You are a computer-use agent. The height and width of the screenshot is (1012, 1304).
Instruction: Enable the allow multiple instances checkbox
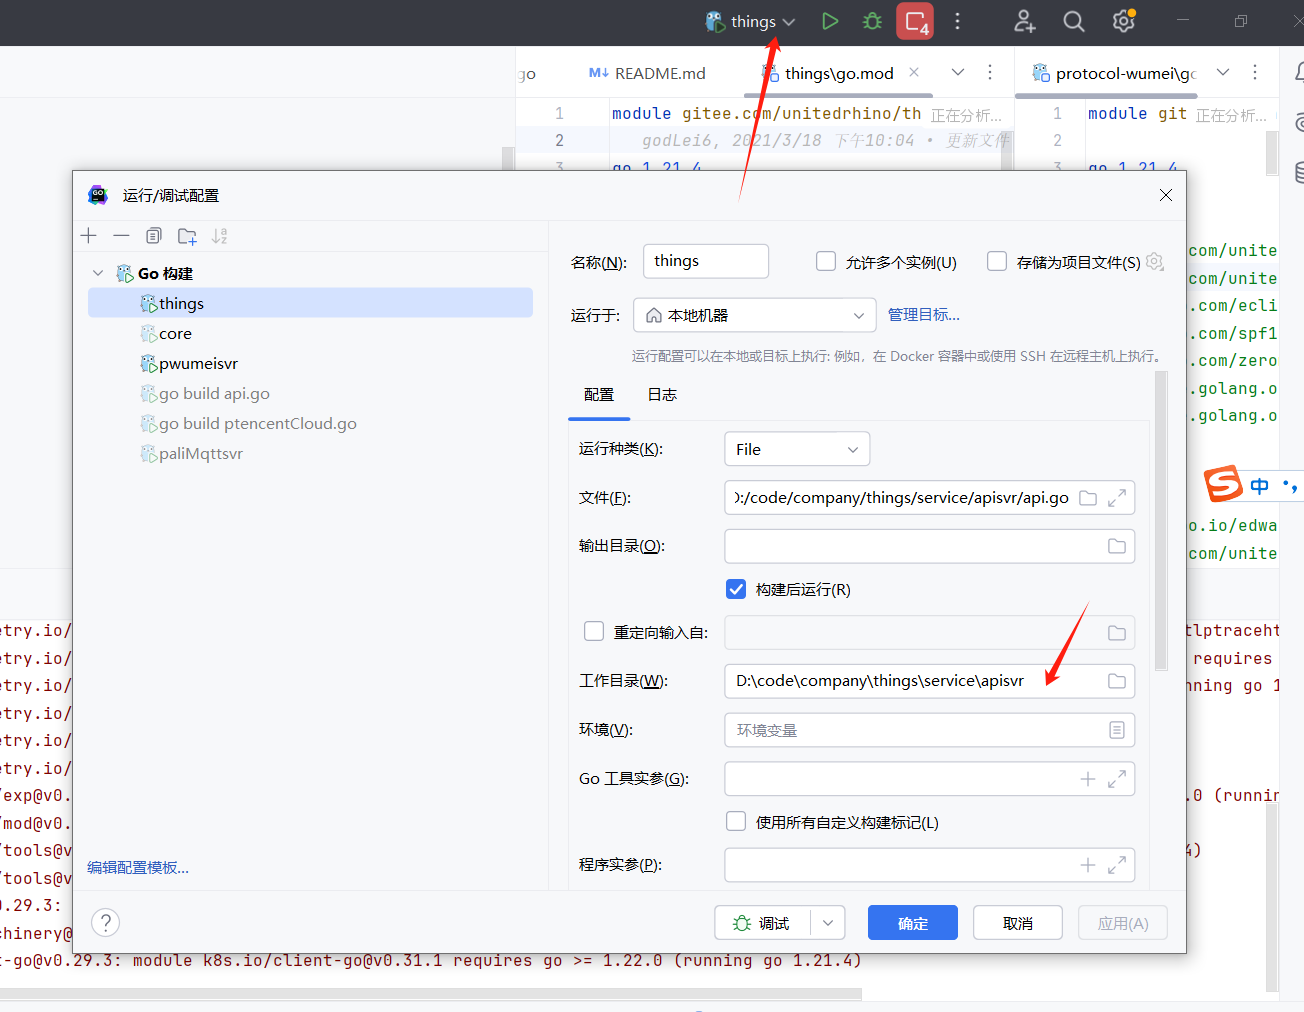tap(826, 262)
